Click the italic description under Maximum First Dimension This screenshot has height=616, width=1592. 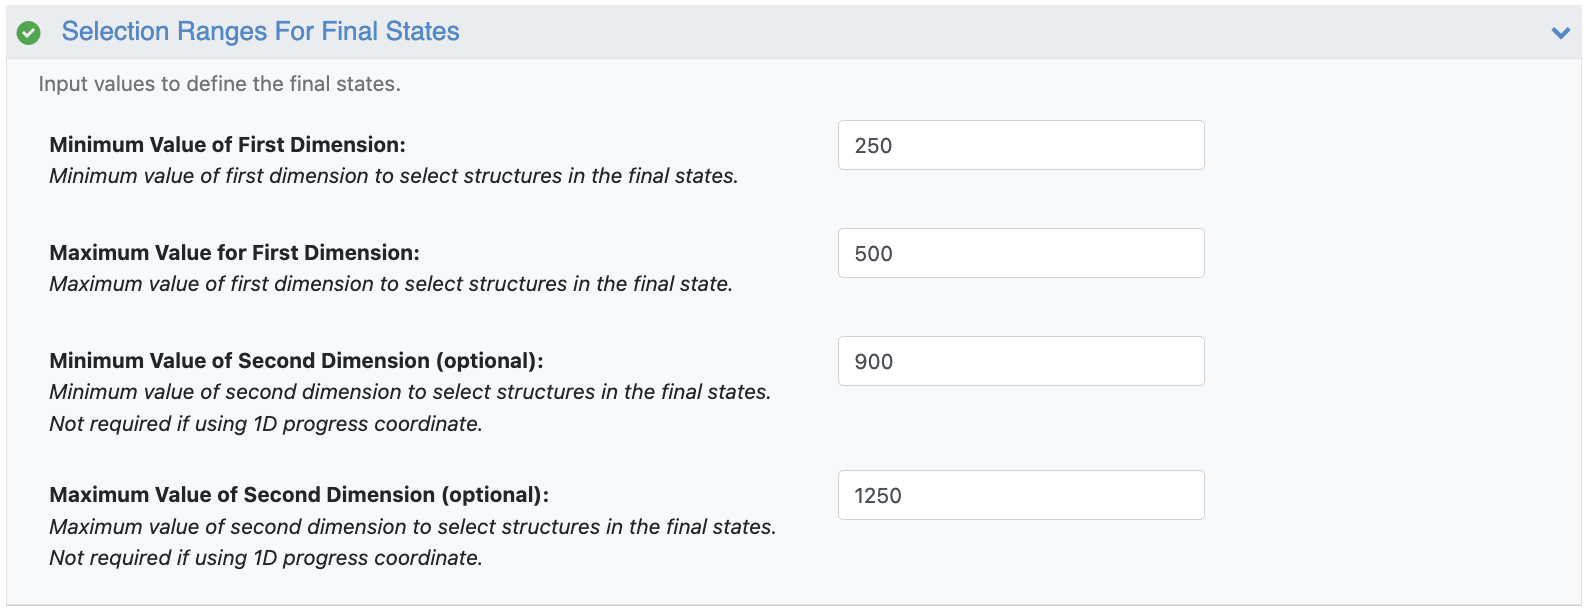[x=390, y=284]
